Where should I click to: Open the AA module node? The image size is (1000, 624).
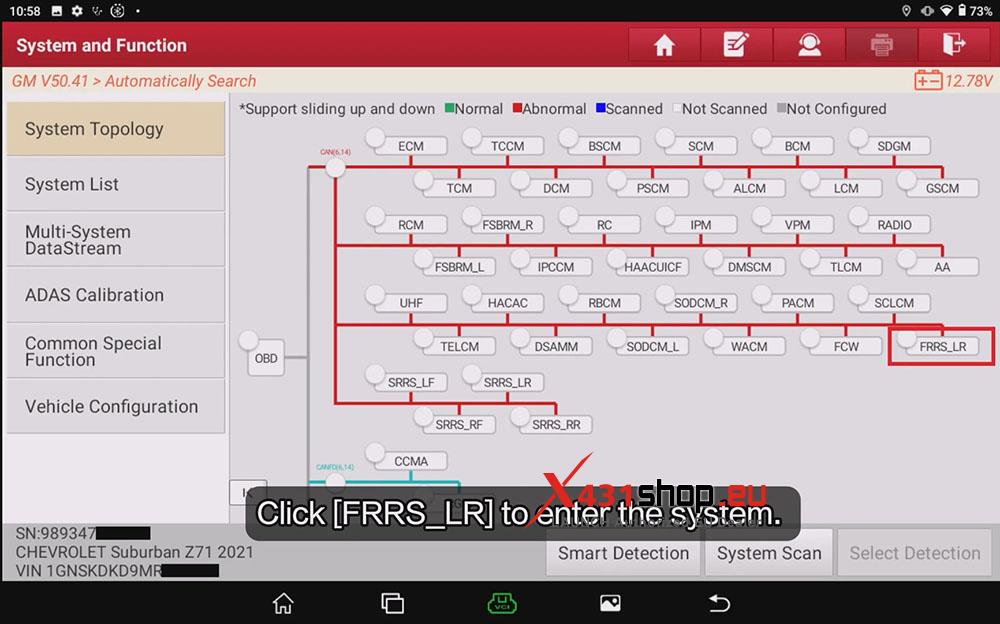click(x=943, y=267)
